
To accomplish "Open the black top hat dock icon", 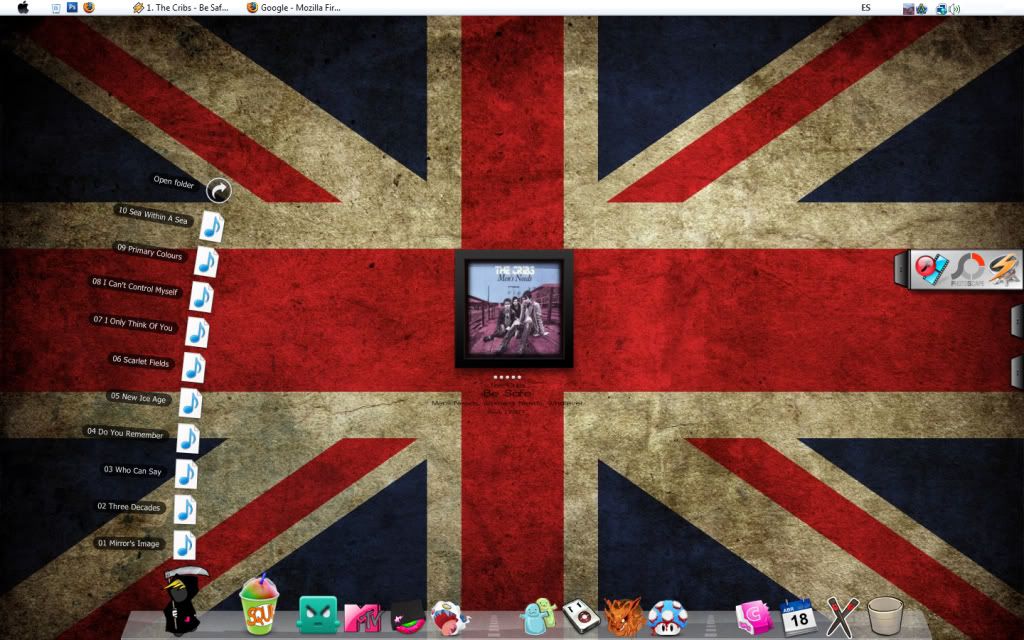I will 408,617.
